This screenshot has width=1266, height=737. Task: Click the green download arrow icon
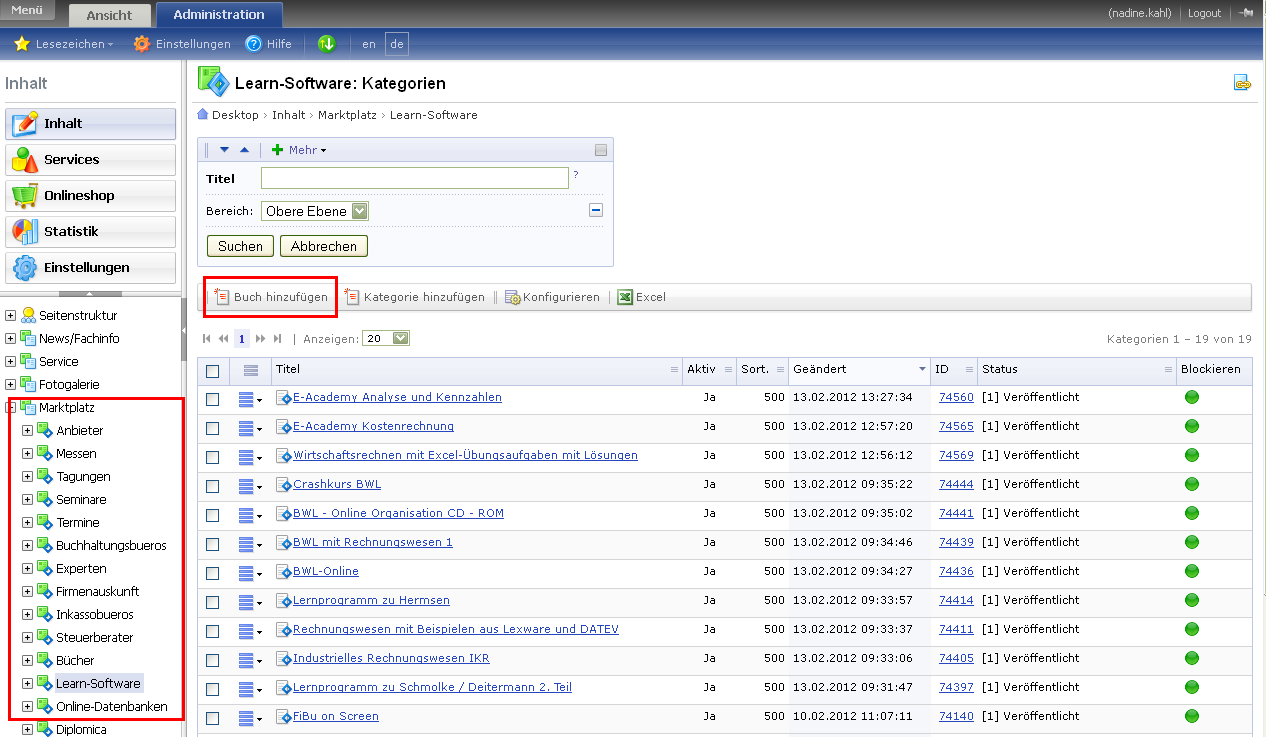(326, 44)
